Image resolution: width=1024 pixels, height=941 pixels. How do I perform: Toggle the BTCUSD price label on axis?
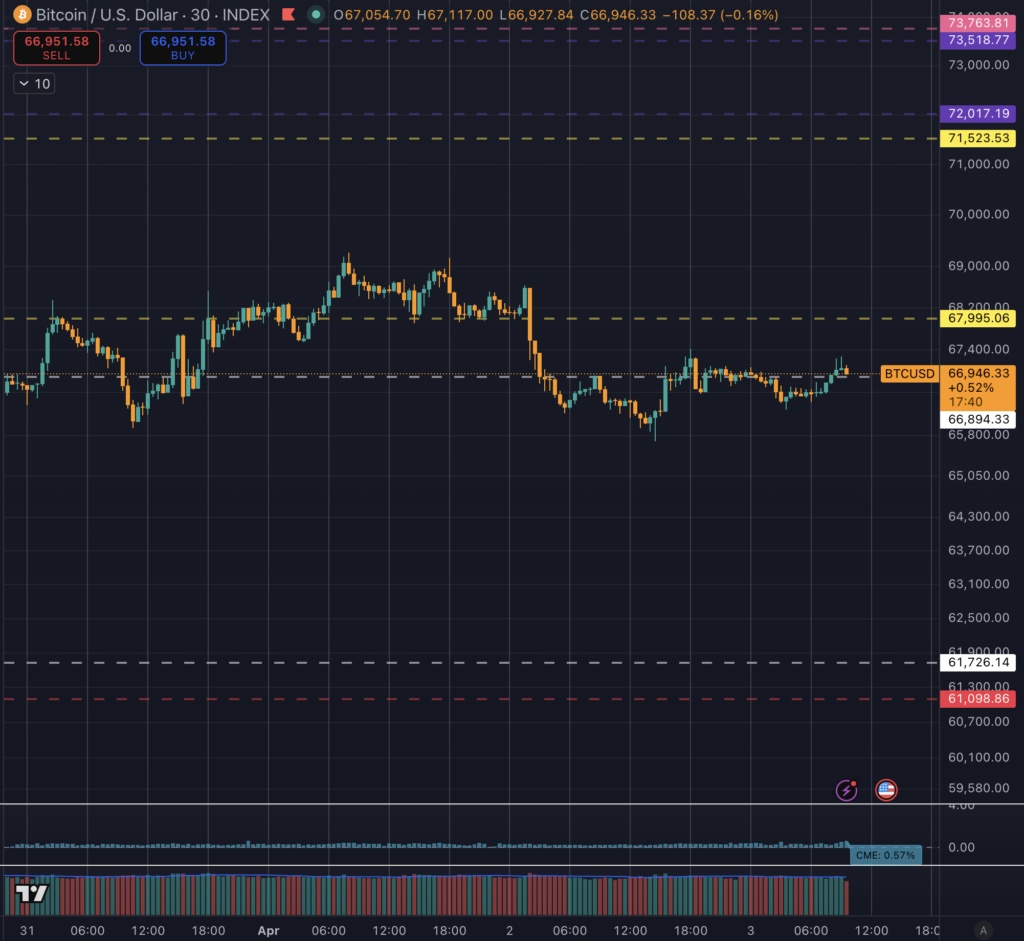(908, 374)
